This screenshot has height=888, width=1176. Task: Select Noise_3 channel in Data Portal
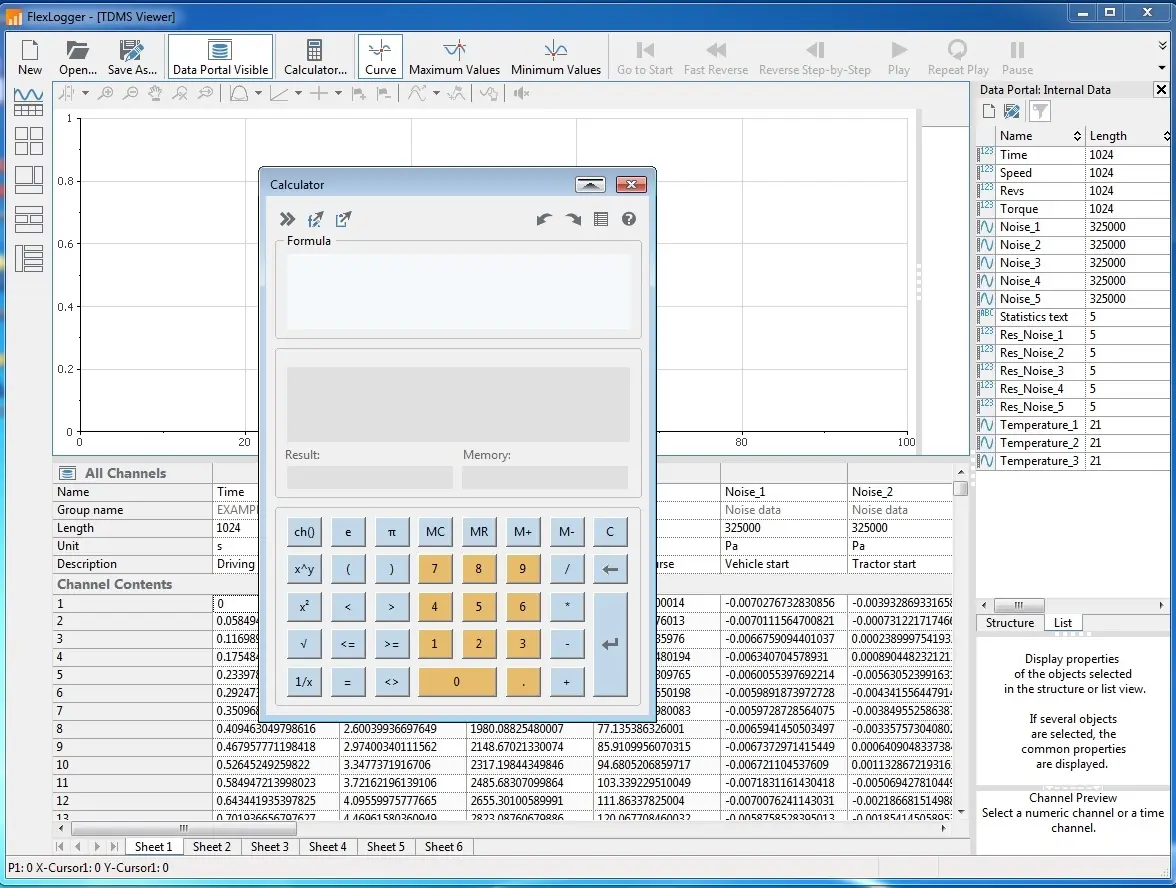(x=1074, y=262)
